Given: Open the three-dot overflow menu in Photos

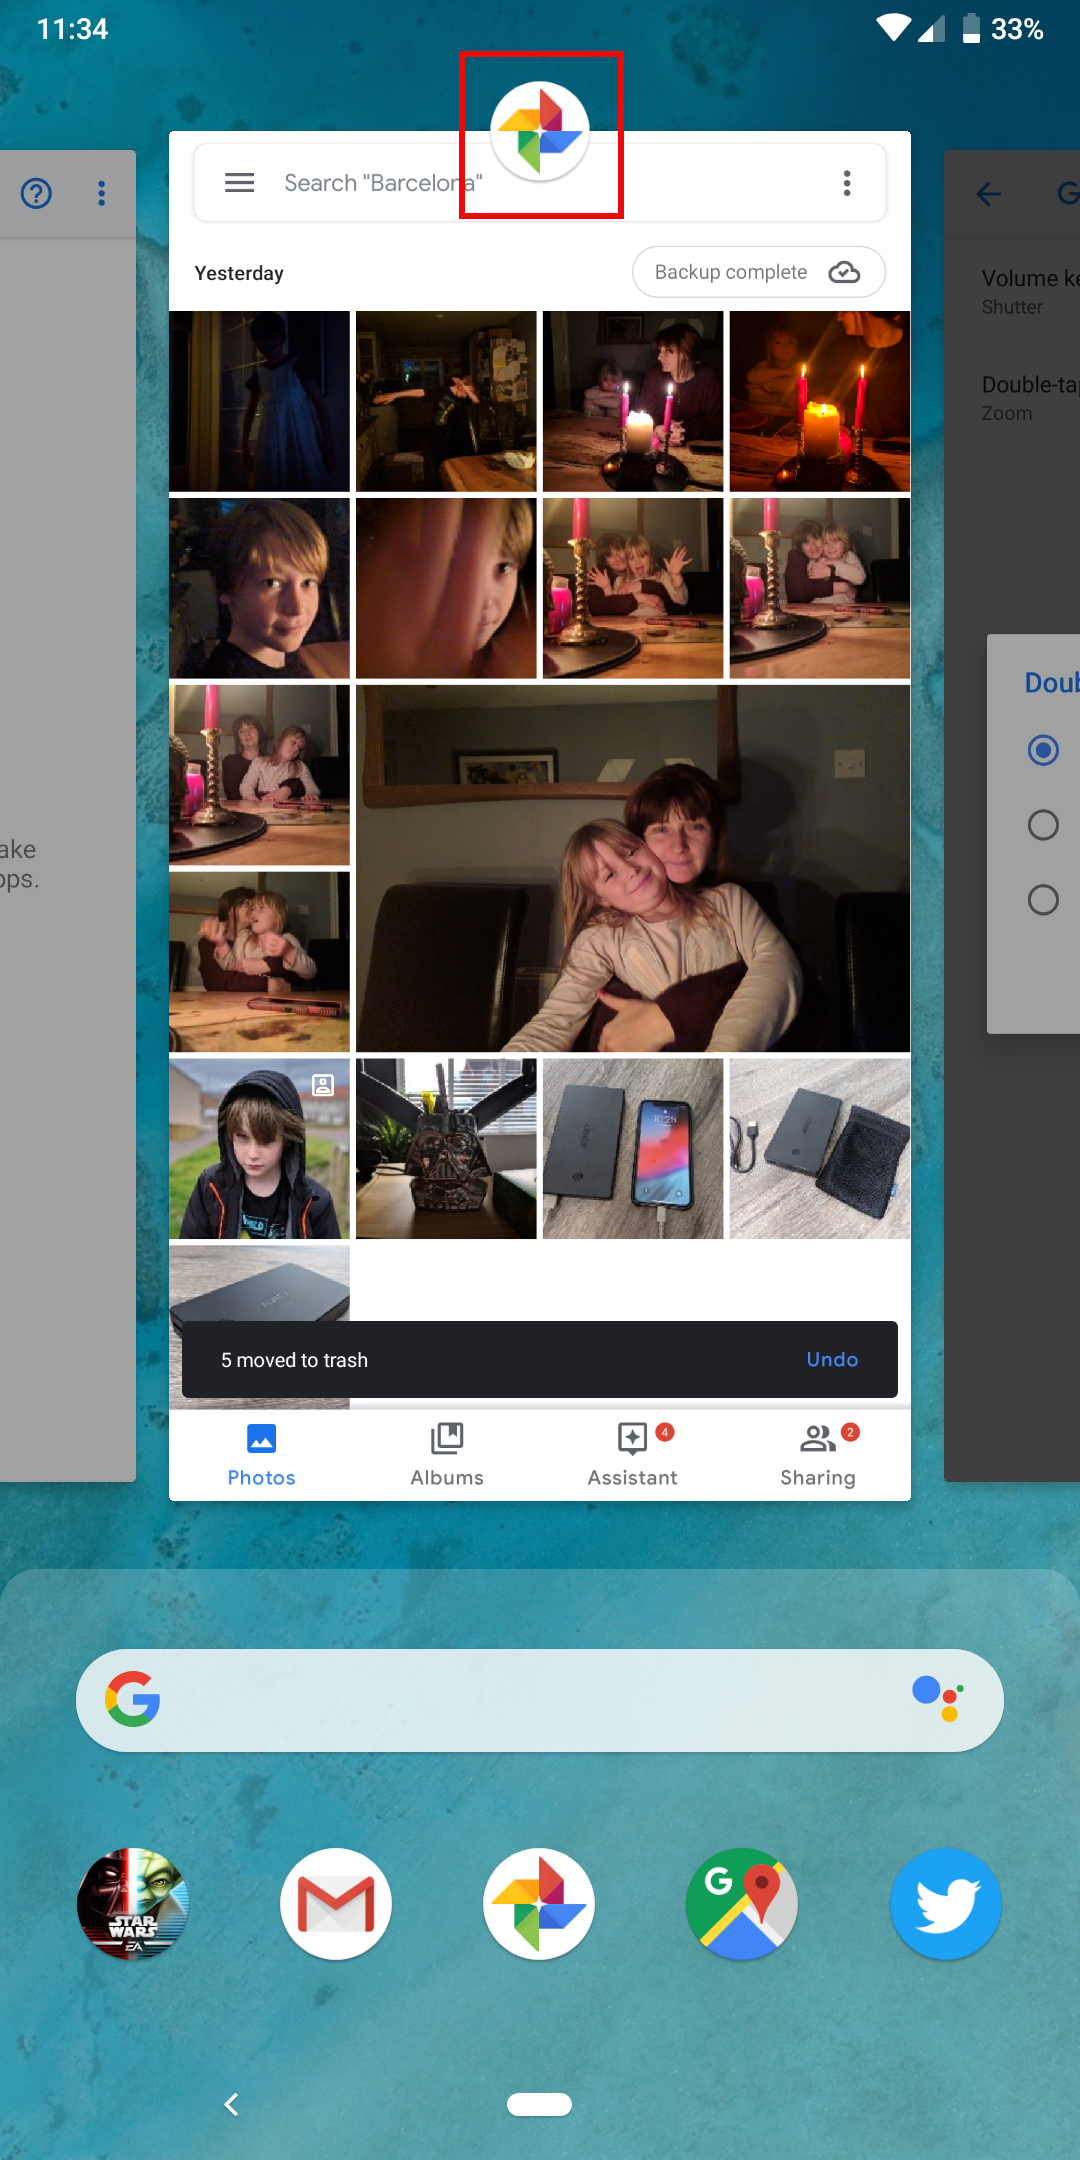Looking at the screenshot, I should point(847,183).
